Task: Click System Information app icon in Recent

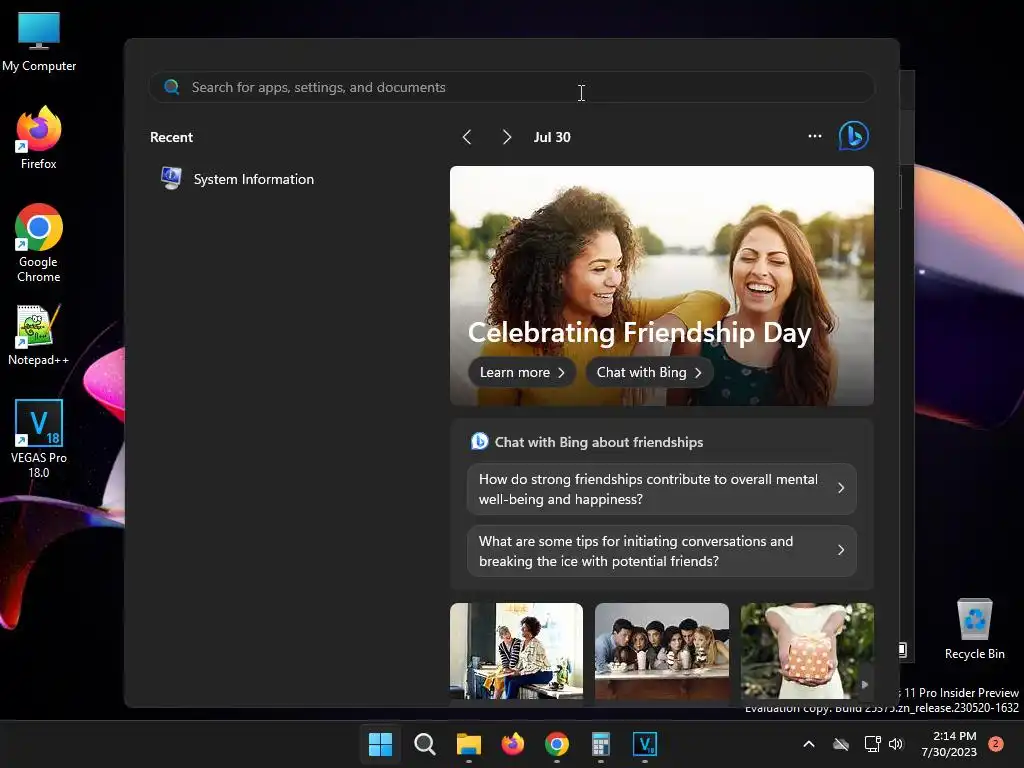Action: tap(171, 178)
